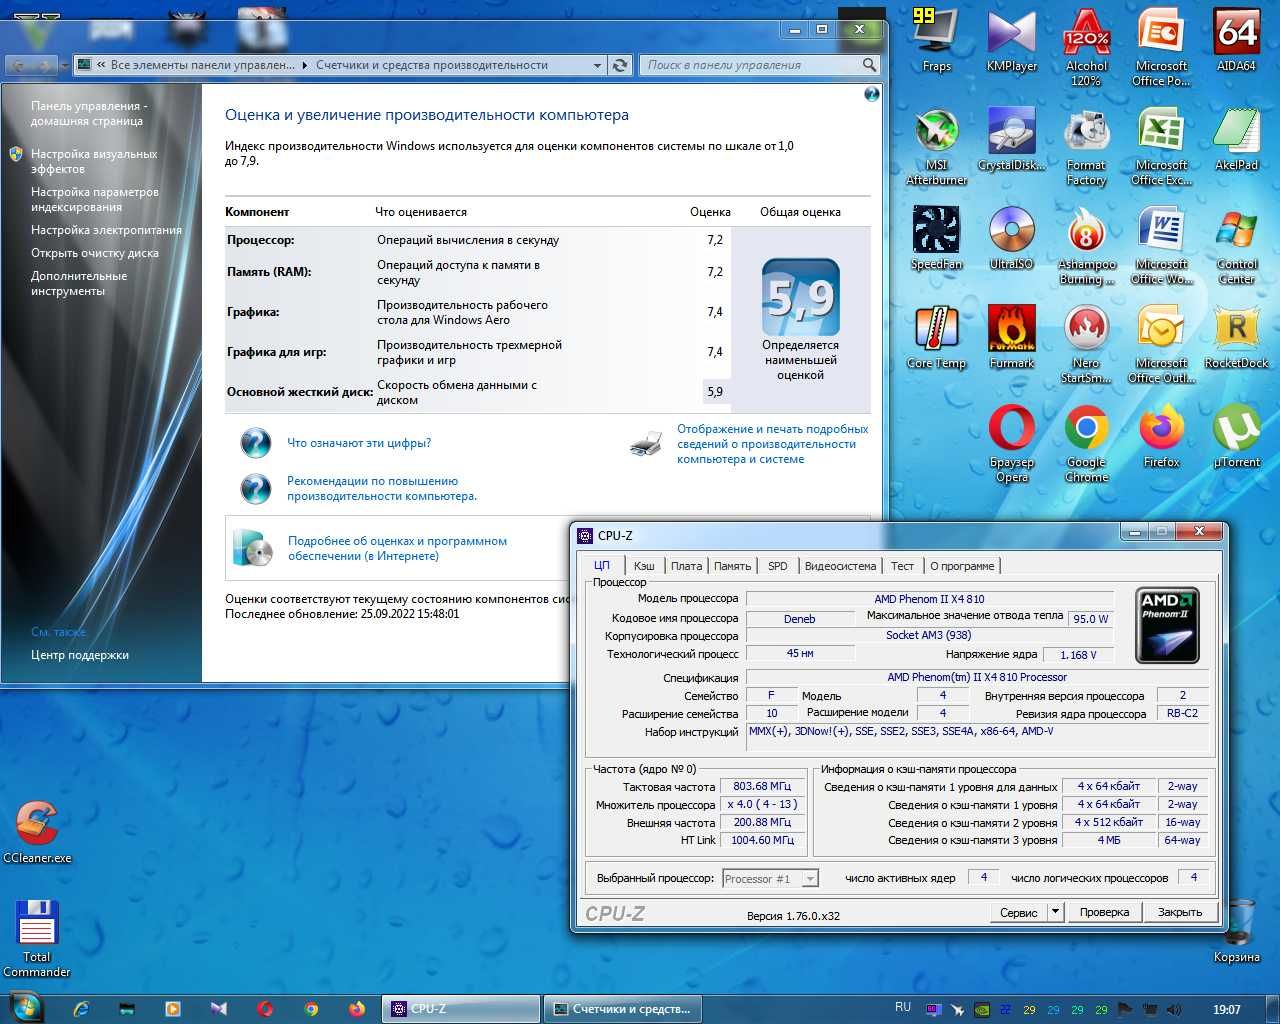The height and width of the screenshot is (1024, 1280).
Task: Open 'Центр поддержки' sidebar link
Action: coord(79,655)
